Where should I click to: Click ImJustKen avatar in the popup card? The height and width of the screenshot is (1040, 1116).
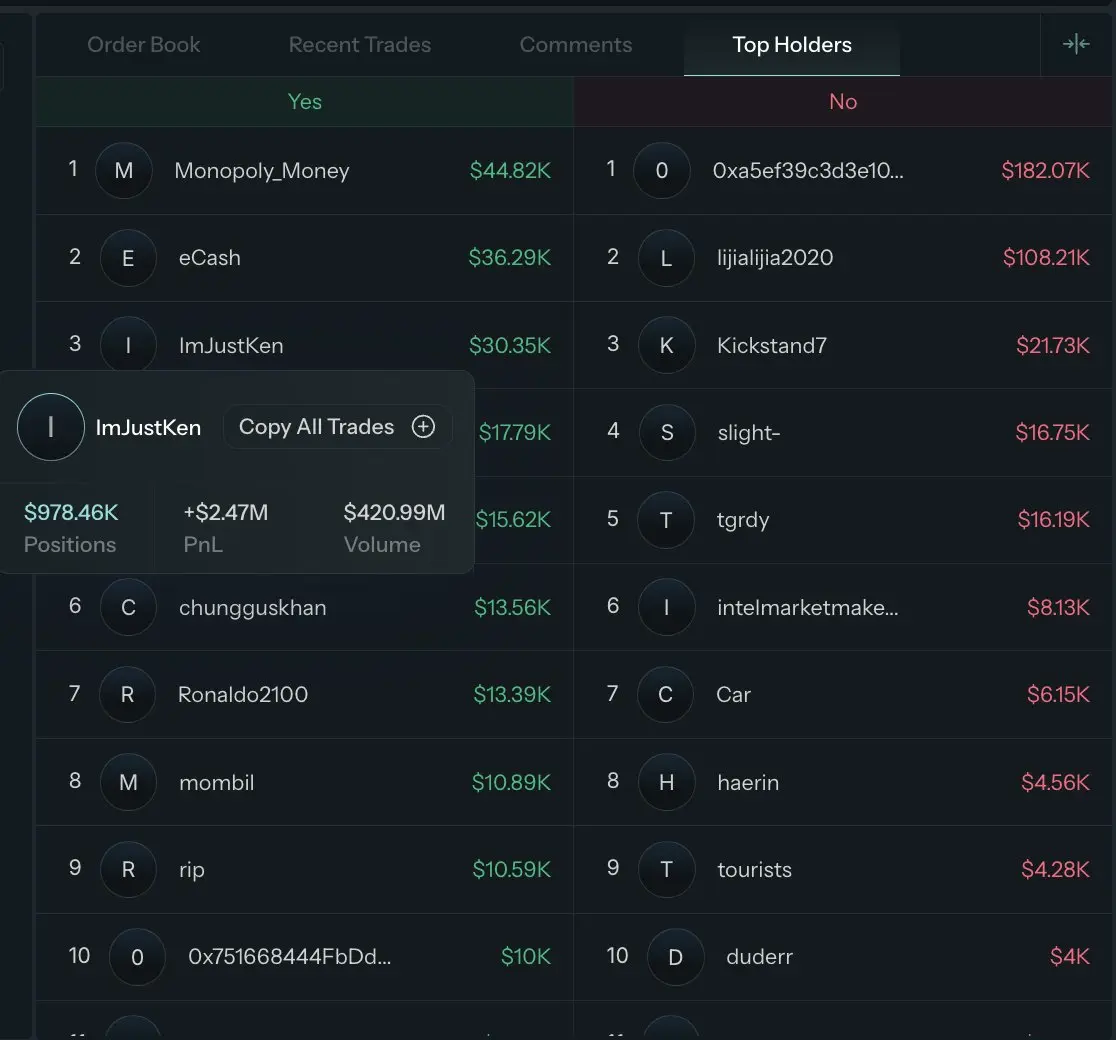click(51, 427)
